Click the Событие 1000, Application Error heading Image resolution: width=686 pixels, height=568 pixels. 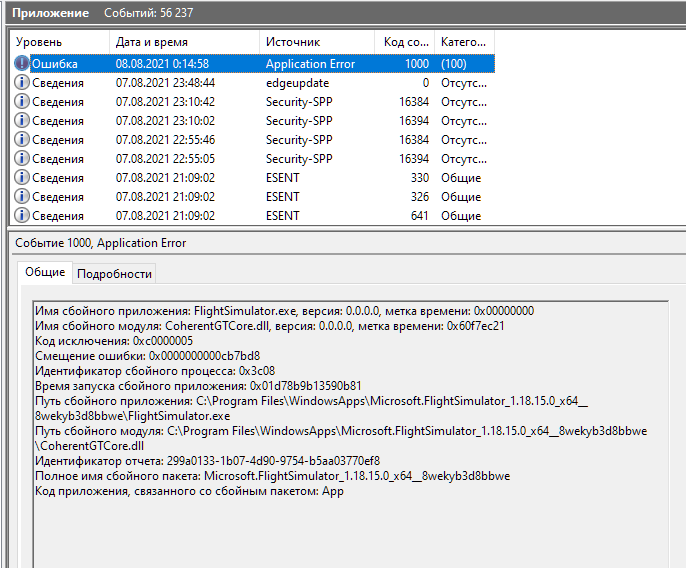click(101, 243)
